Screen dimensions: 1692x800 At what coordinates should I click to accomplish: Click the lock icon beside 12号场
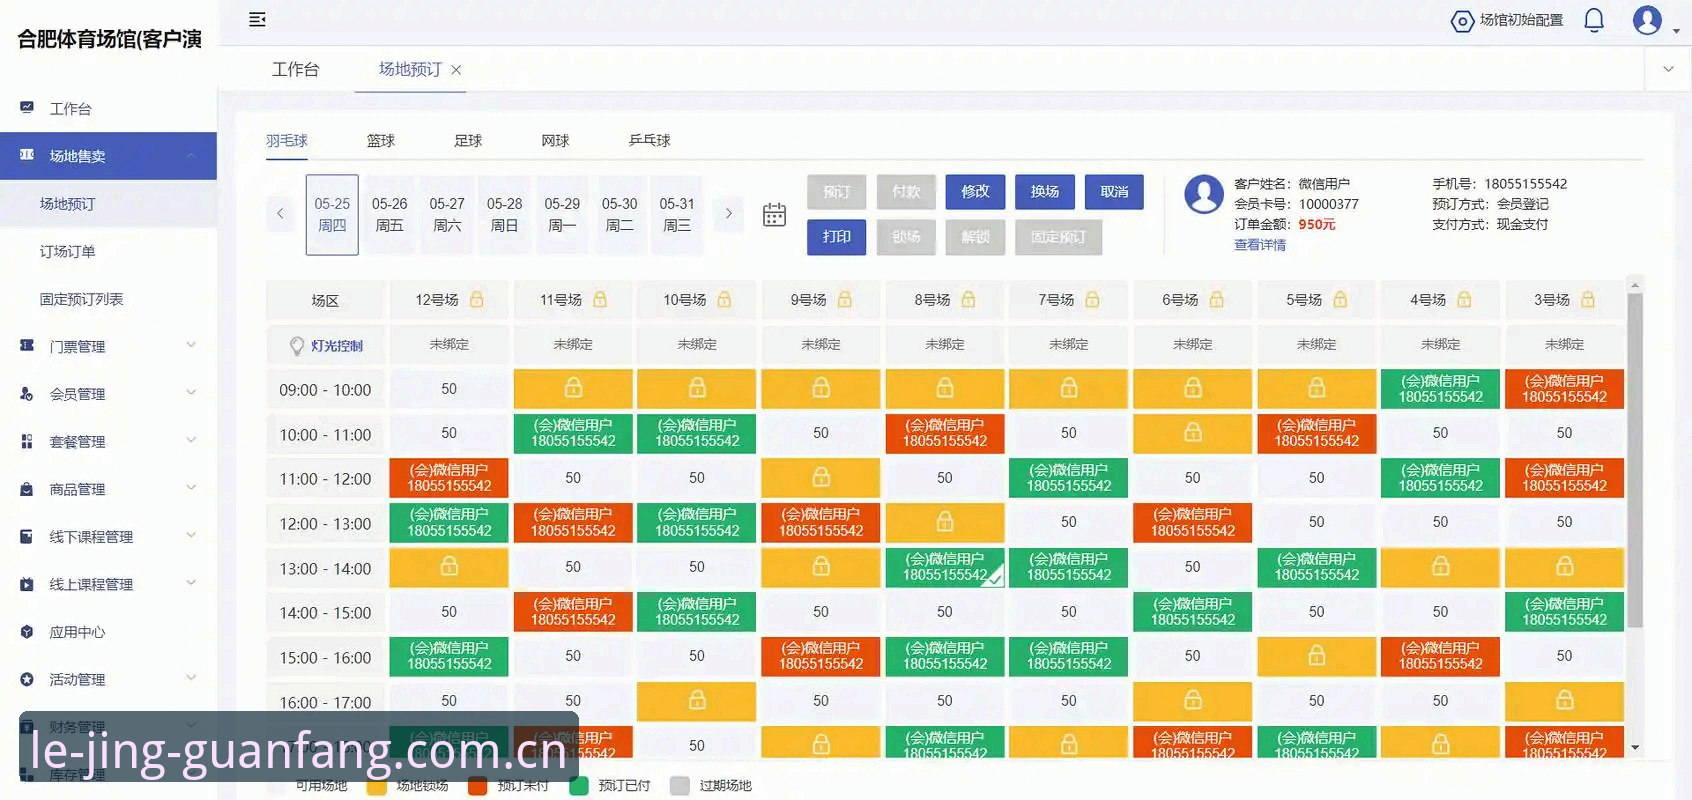477,299
